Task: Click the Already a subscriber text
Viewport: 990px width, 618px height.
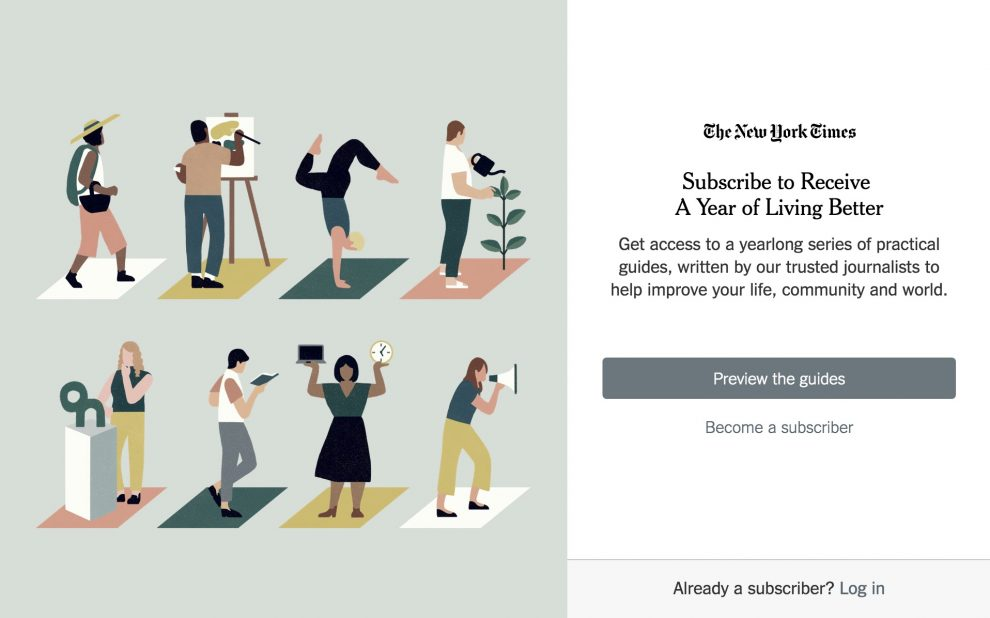Action: coord(753,588)
